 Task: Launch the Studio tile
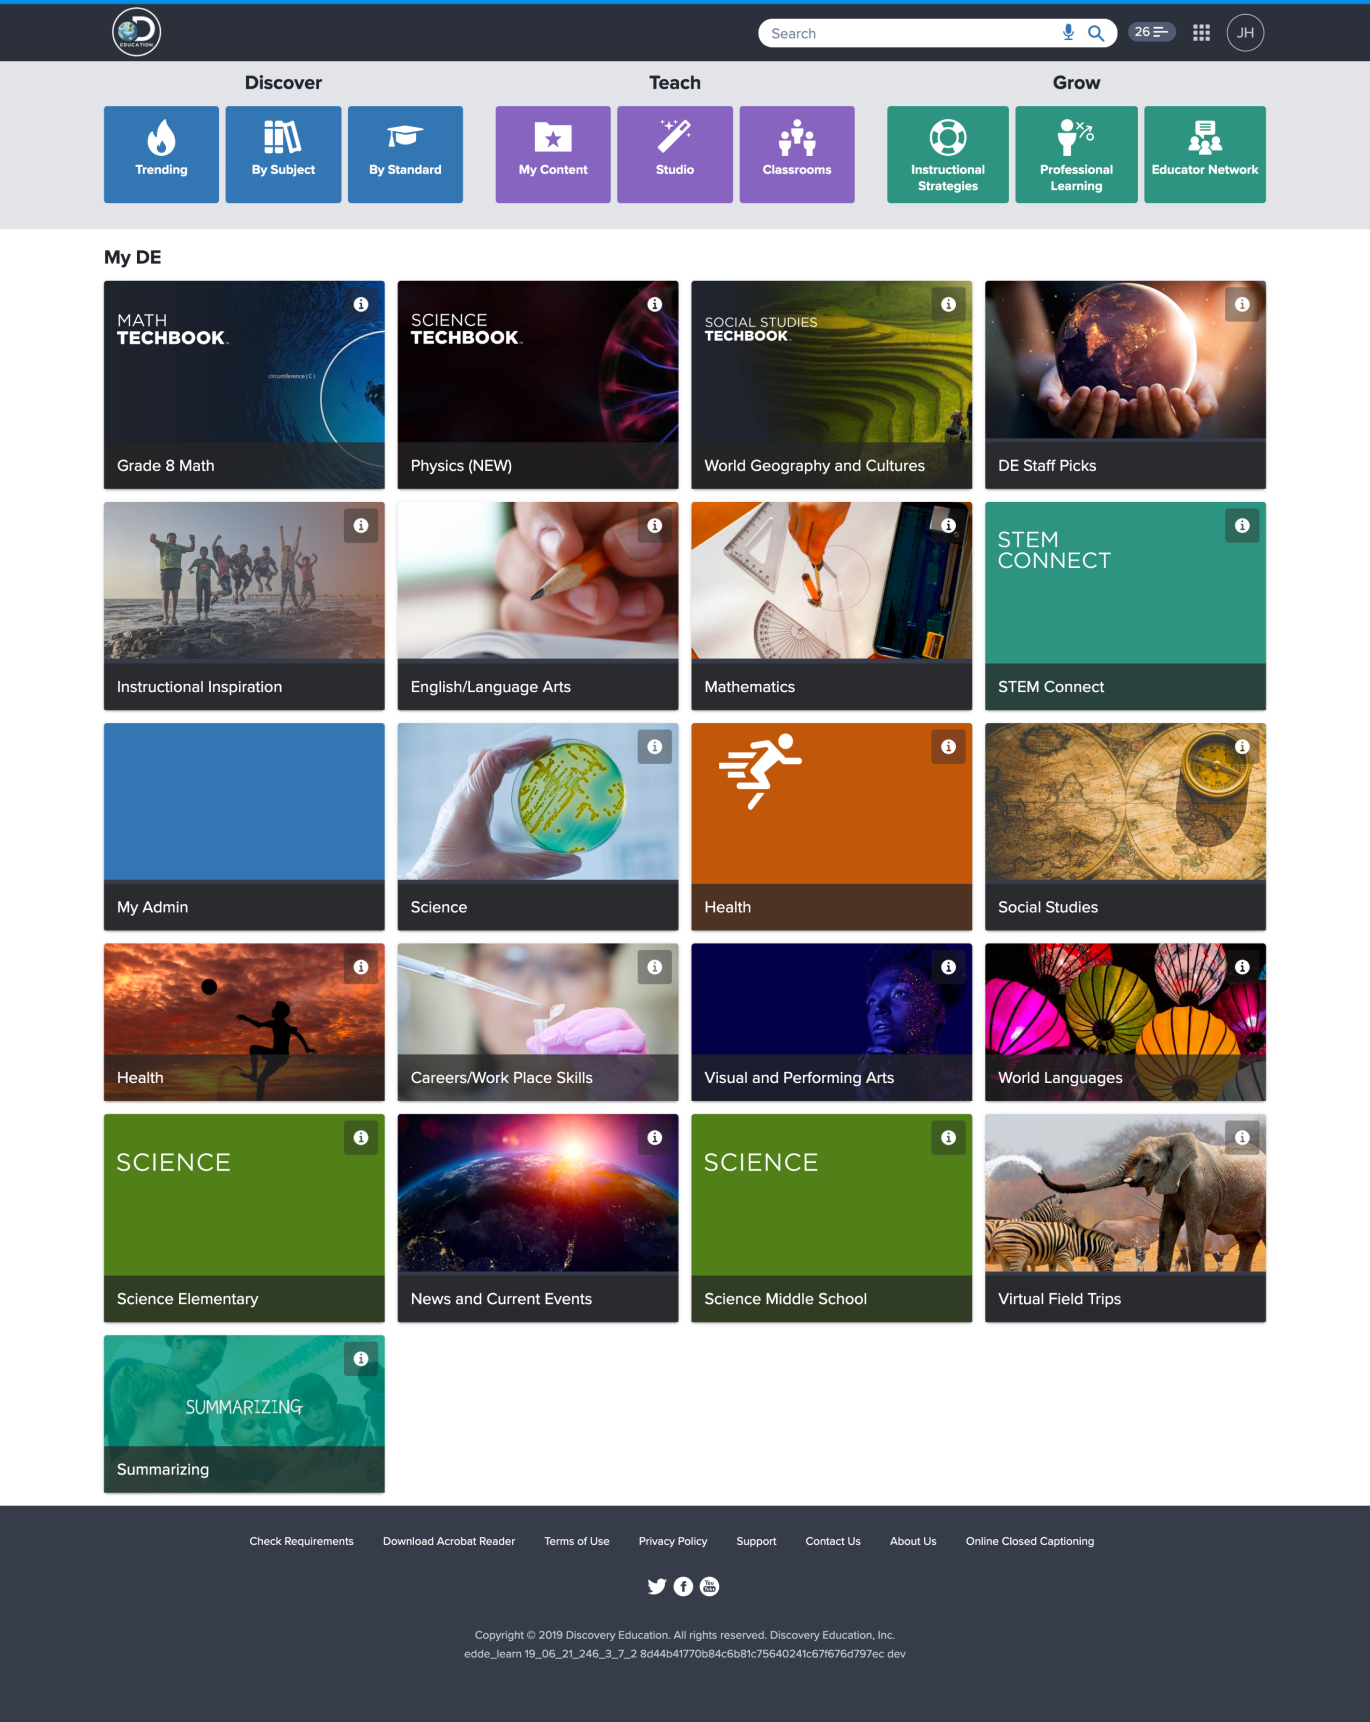tap(675, 155)
